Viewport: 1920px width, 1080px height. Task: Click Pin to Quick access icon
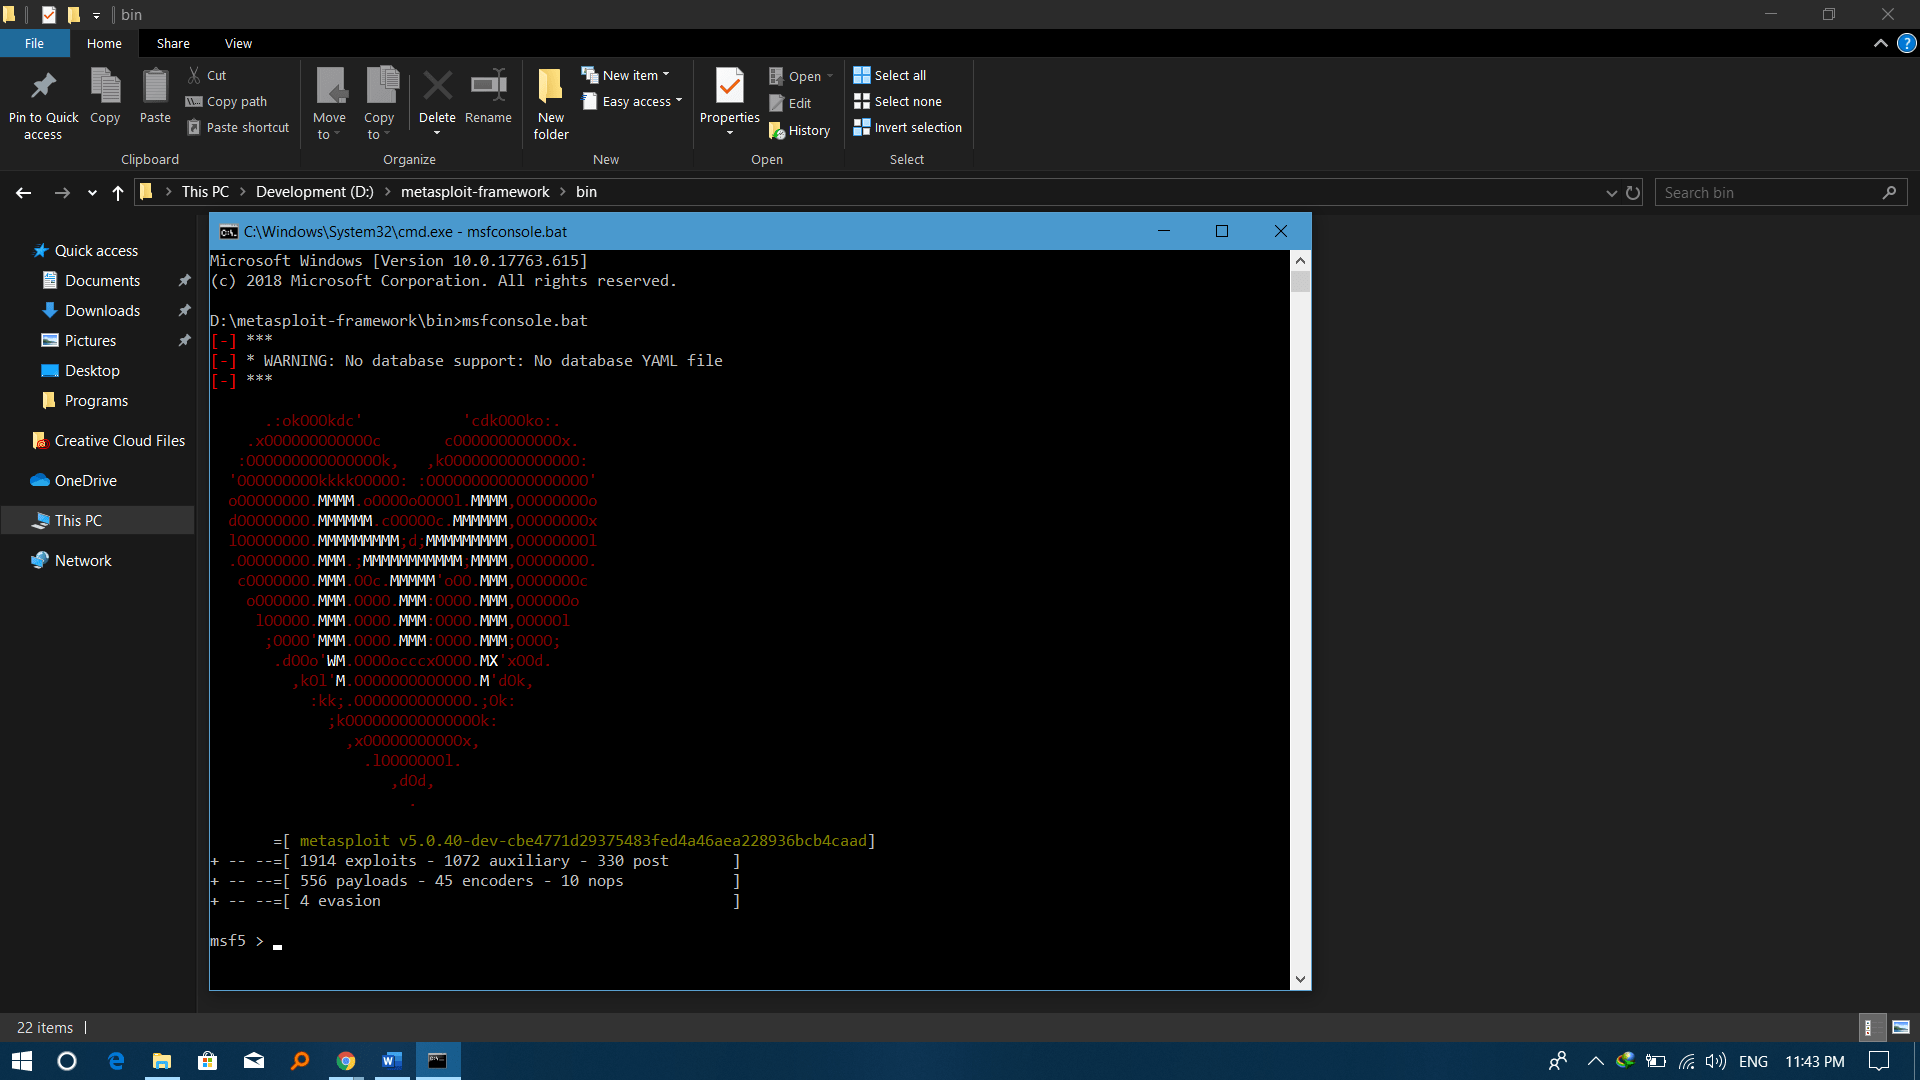pos(43,87)
